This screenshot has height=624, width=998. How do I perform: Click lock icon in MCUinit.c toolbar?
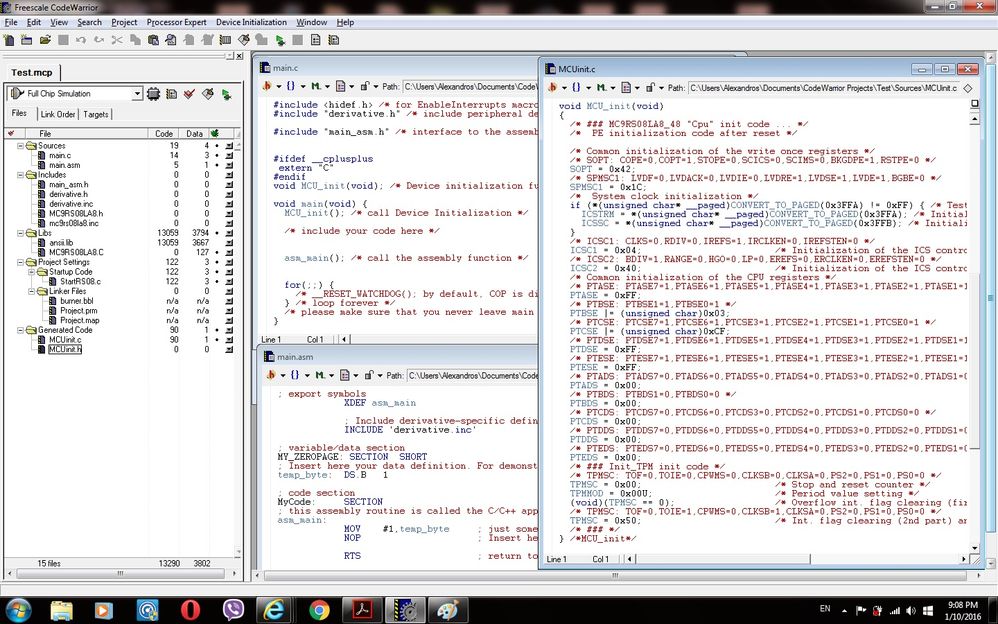pyautogui.click(x=650, y=87)
